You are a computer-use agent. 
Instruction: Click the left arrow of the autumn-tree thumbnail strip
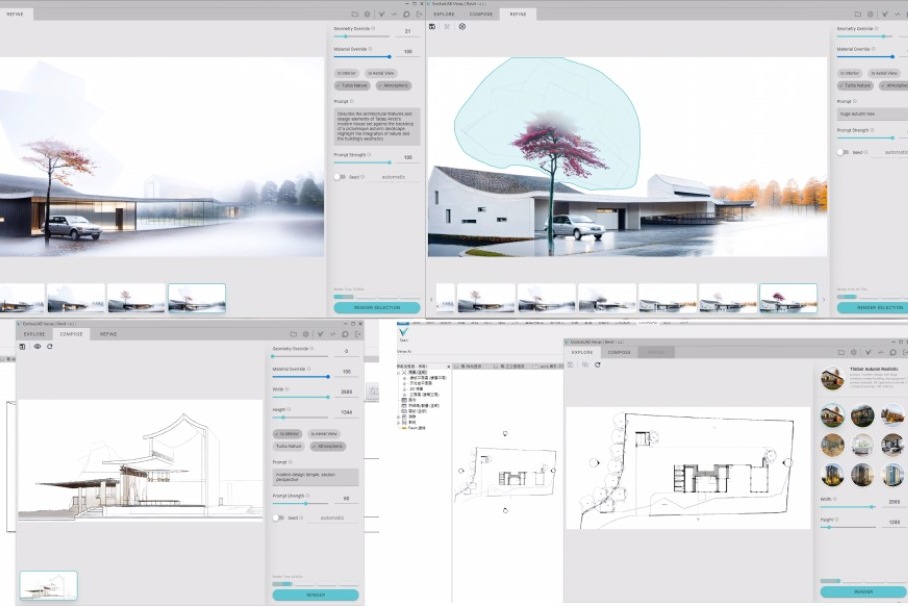pos(432,299)
